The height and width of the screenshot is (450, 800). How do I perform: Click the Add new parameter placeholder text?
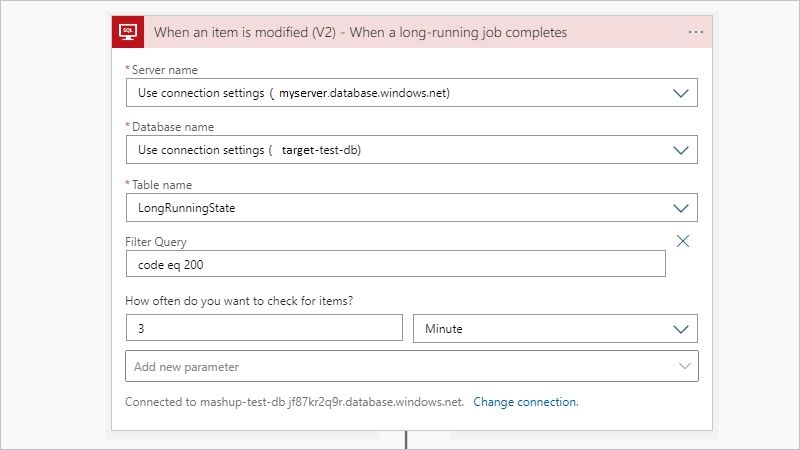187,366
